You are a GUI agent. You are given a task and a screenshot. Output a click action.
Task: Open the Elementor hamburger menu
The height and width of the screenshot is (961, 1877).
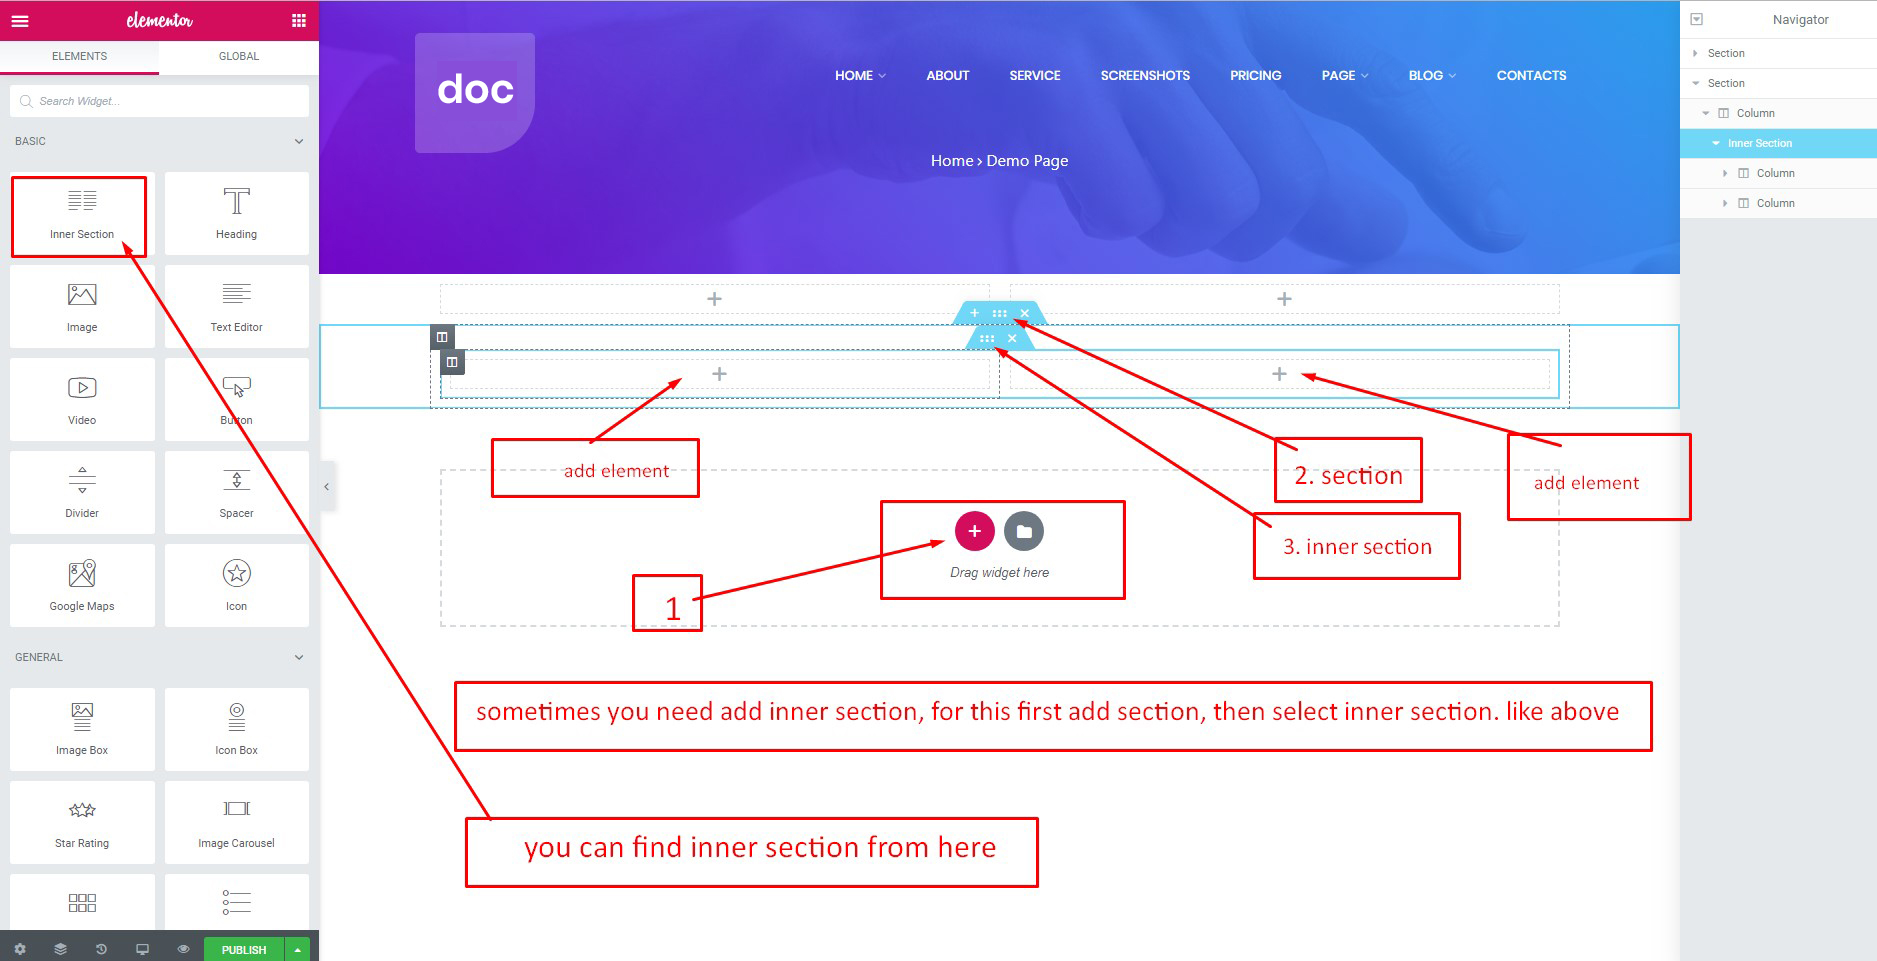pyautogui.click(x=20, y=20)
